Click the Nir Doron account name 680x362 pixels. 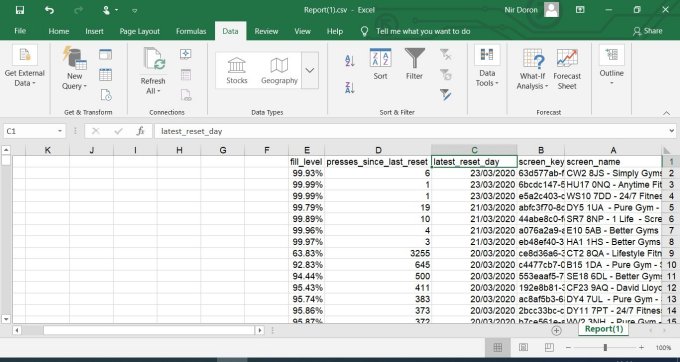(521, 10)
